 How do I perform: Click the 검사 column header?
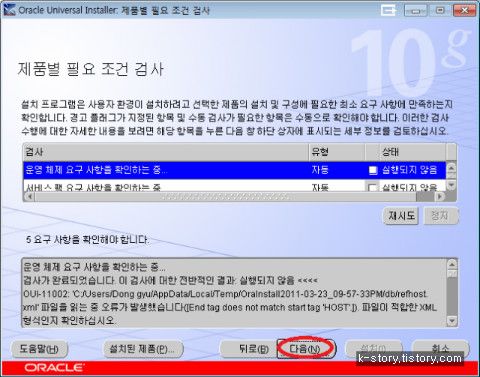tap(166, 152)
